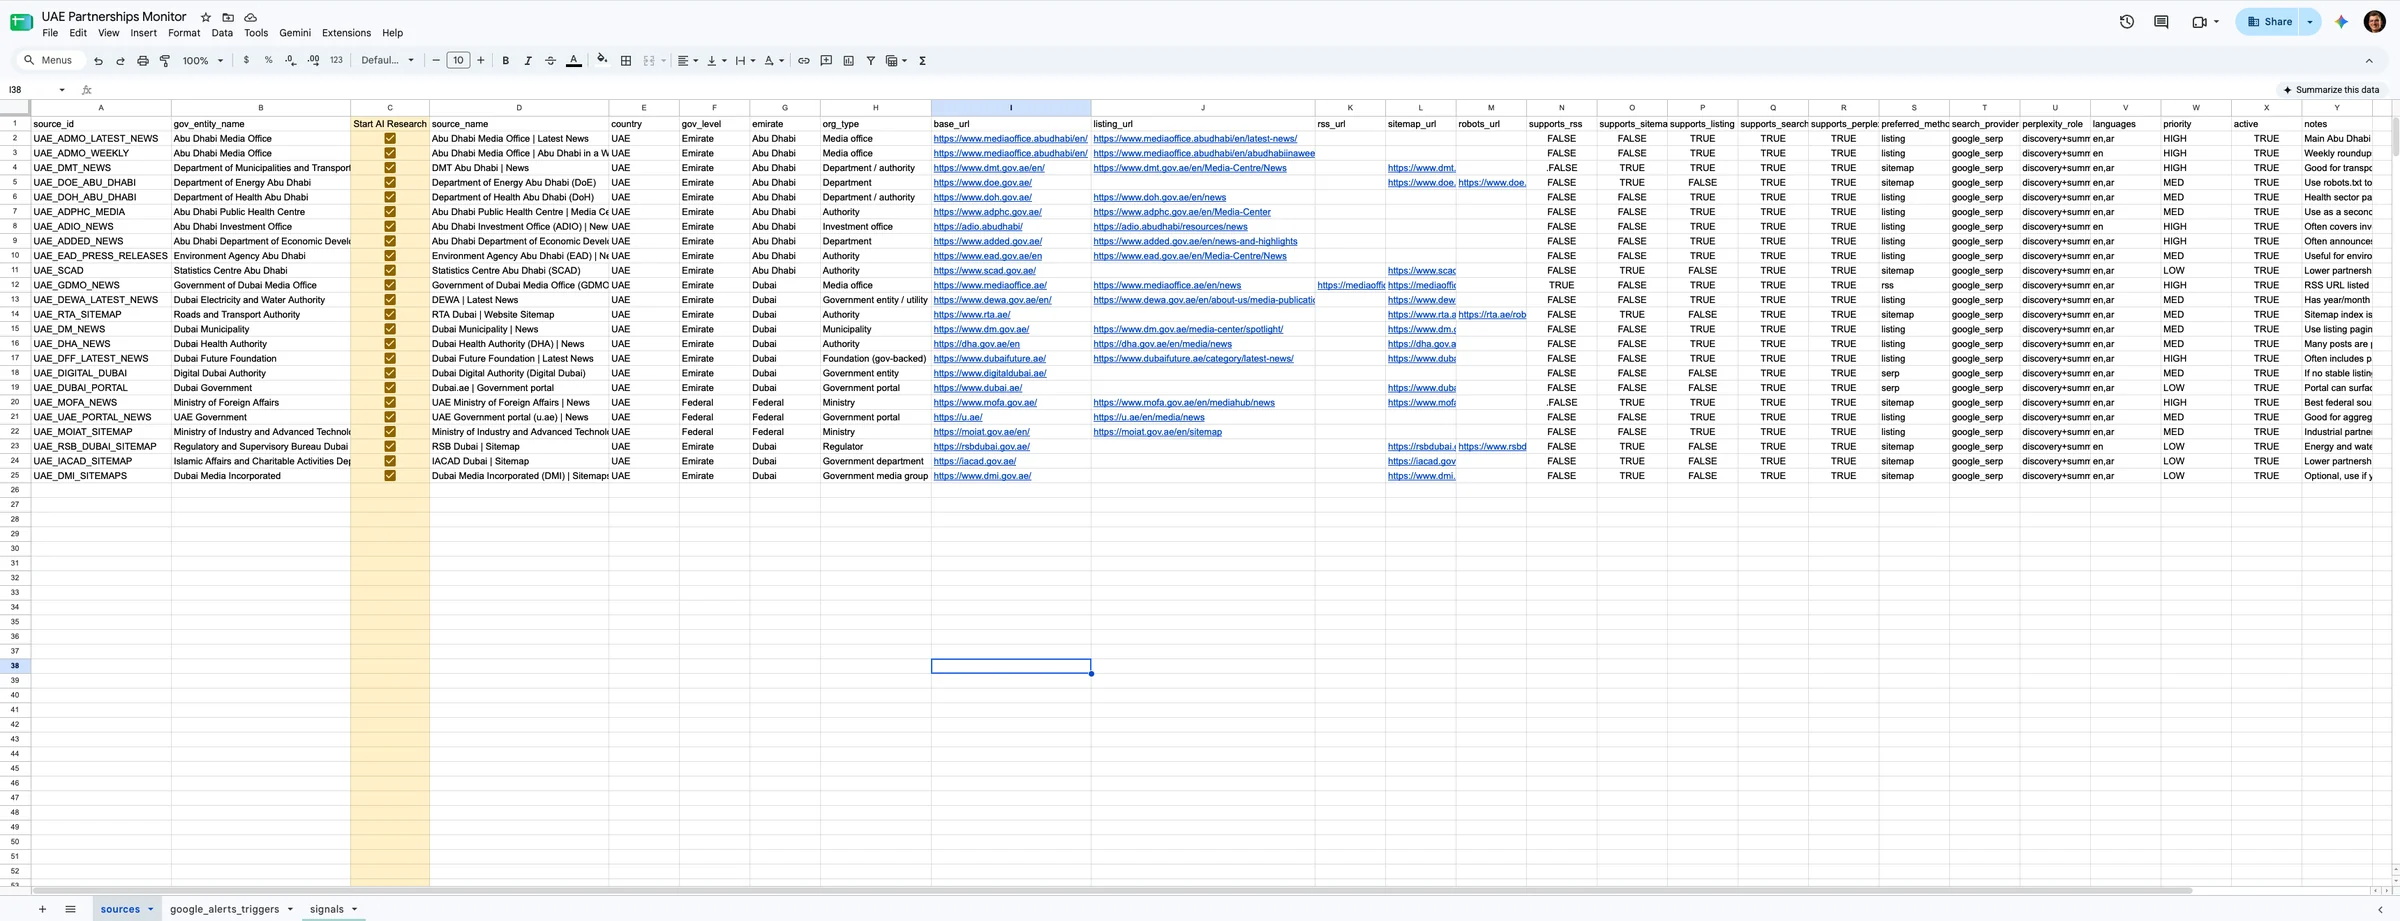Open the Insert menu
This screenshot has width=2400, height=921.
pyautogui.click(x=143, y=33)
